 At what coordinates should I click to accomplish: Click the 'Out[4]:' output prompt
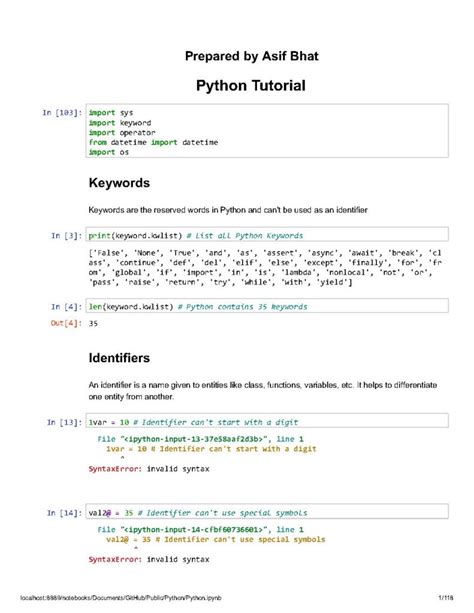pyautogui.click(x=66, y=323)
